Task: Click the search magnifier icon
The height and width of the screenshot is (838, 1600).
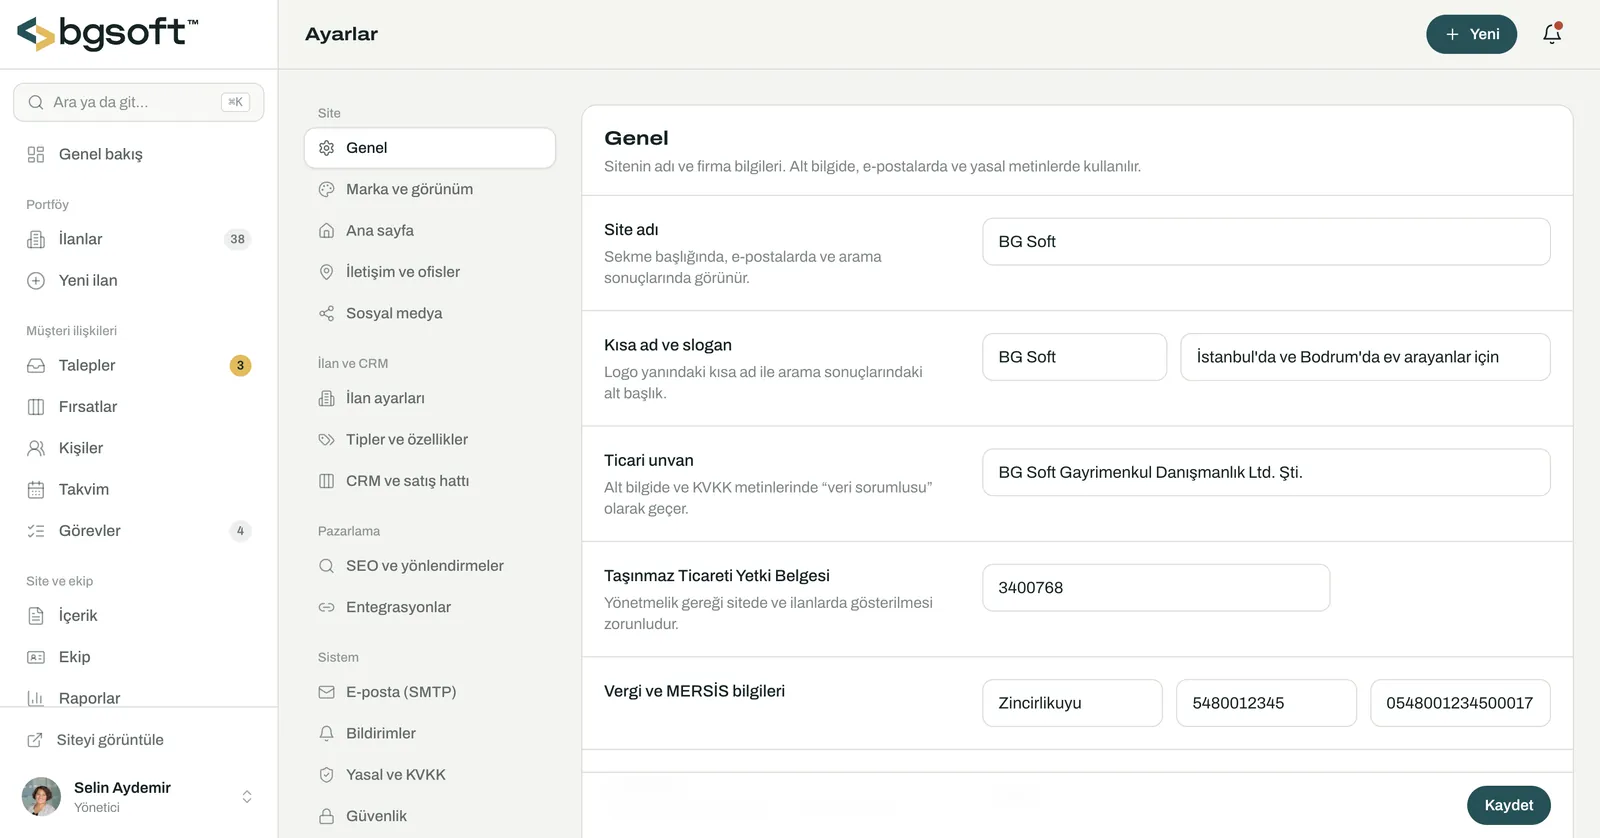Action: pos(36,102)
